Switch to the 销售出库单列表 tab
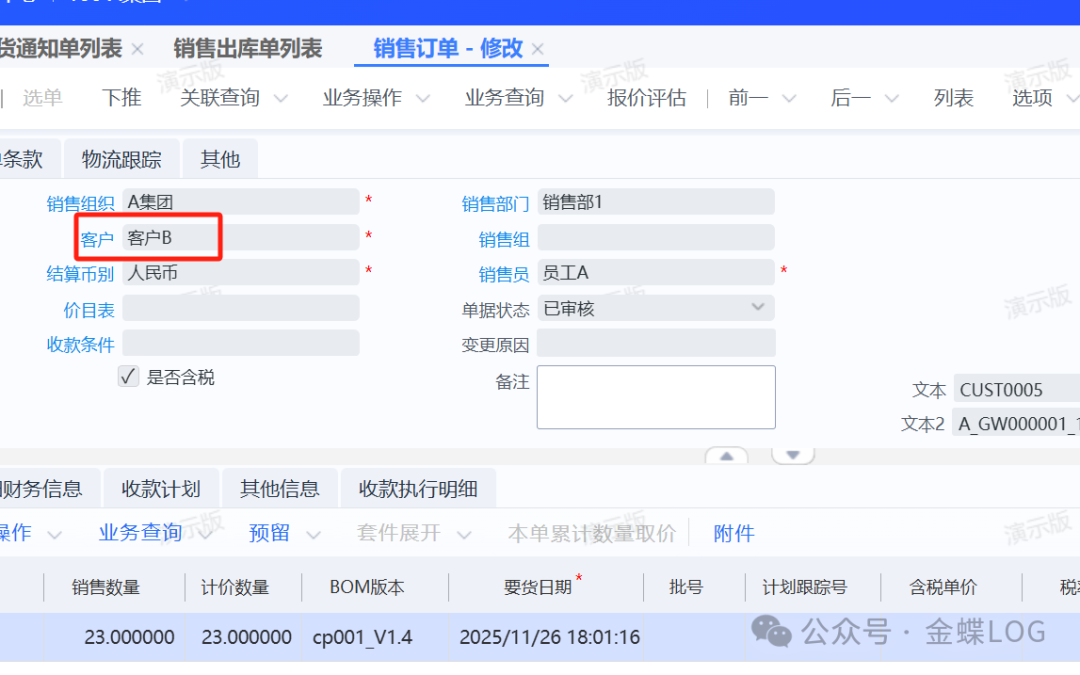This screenshot has height=675, width=1080. 247,49
